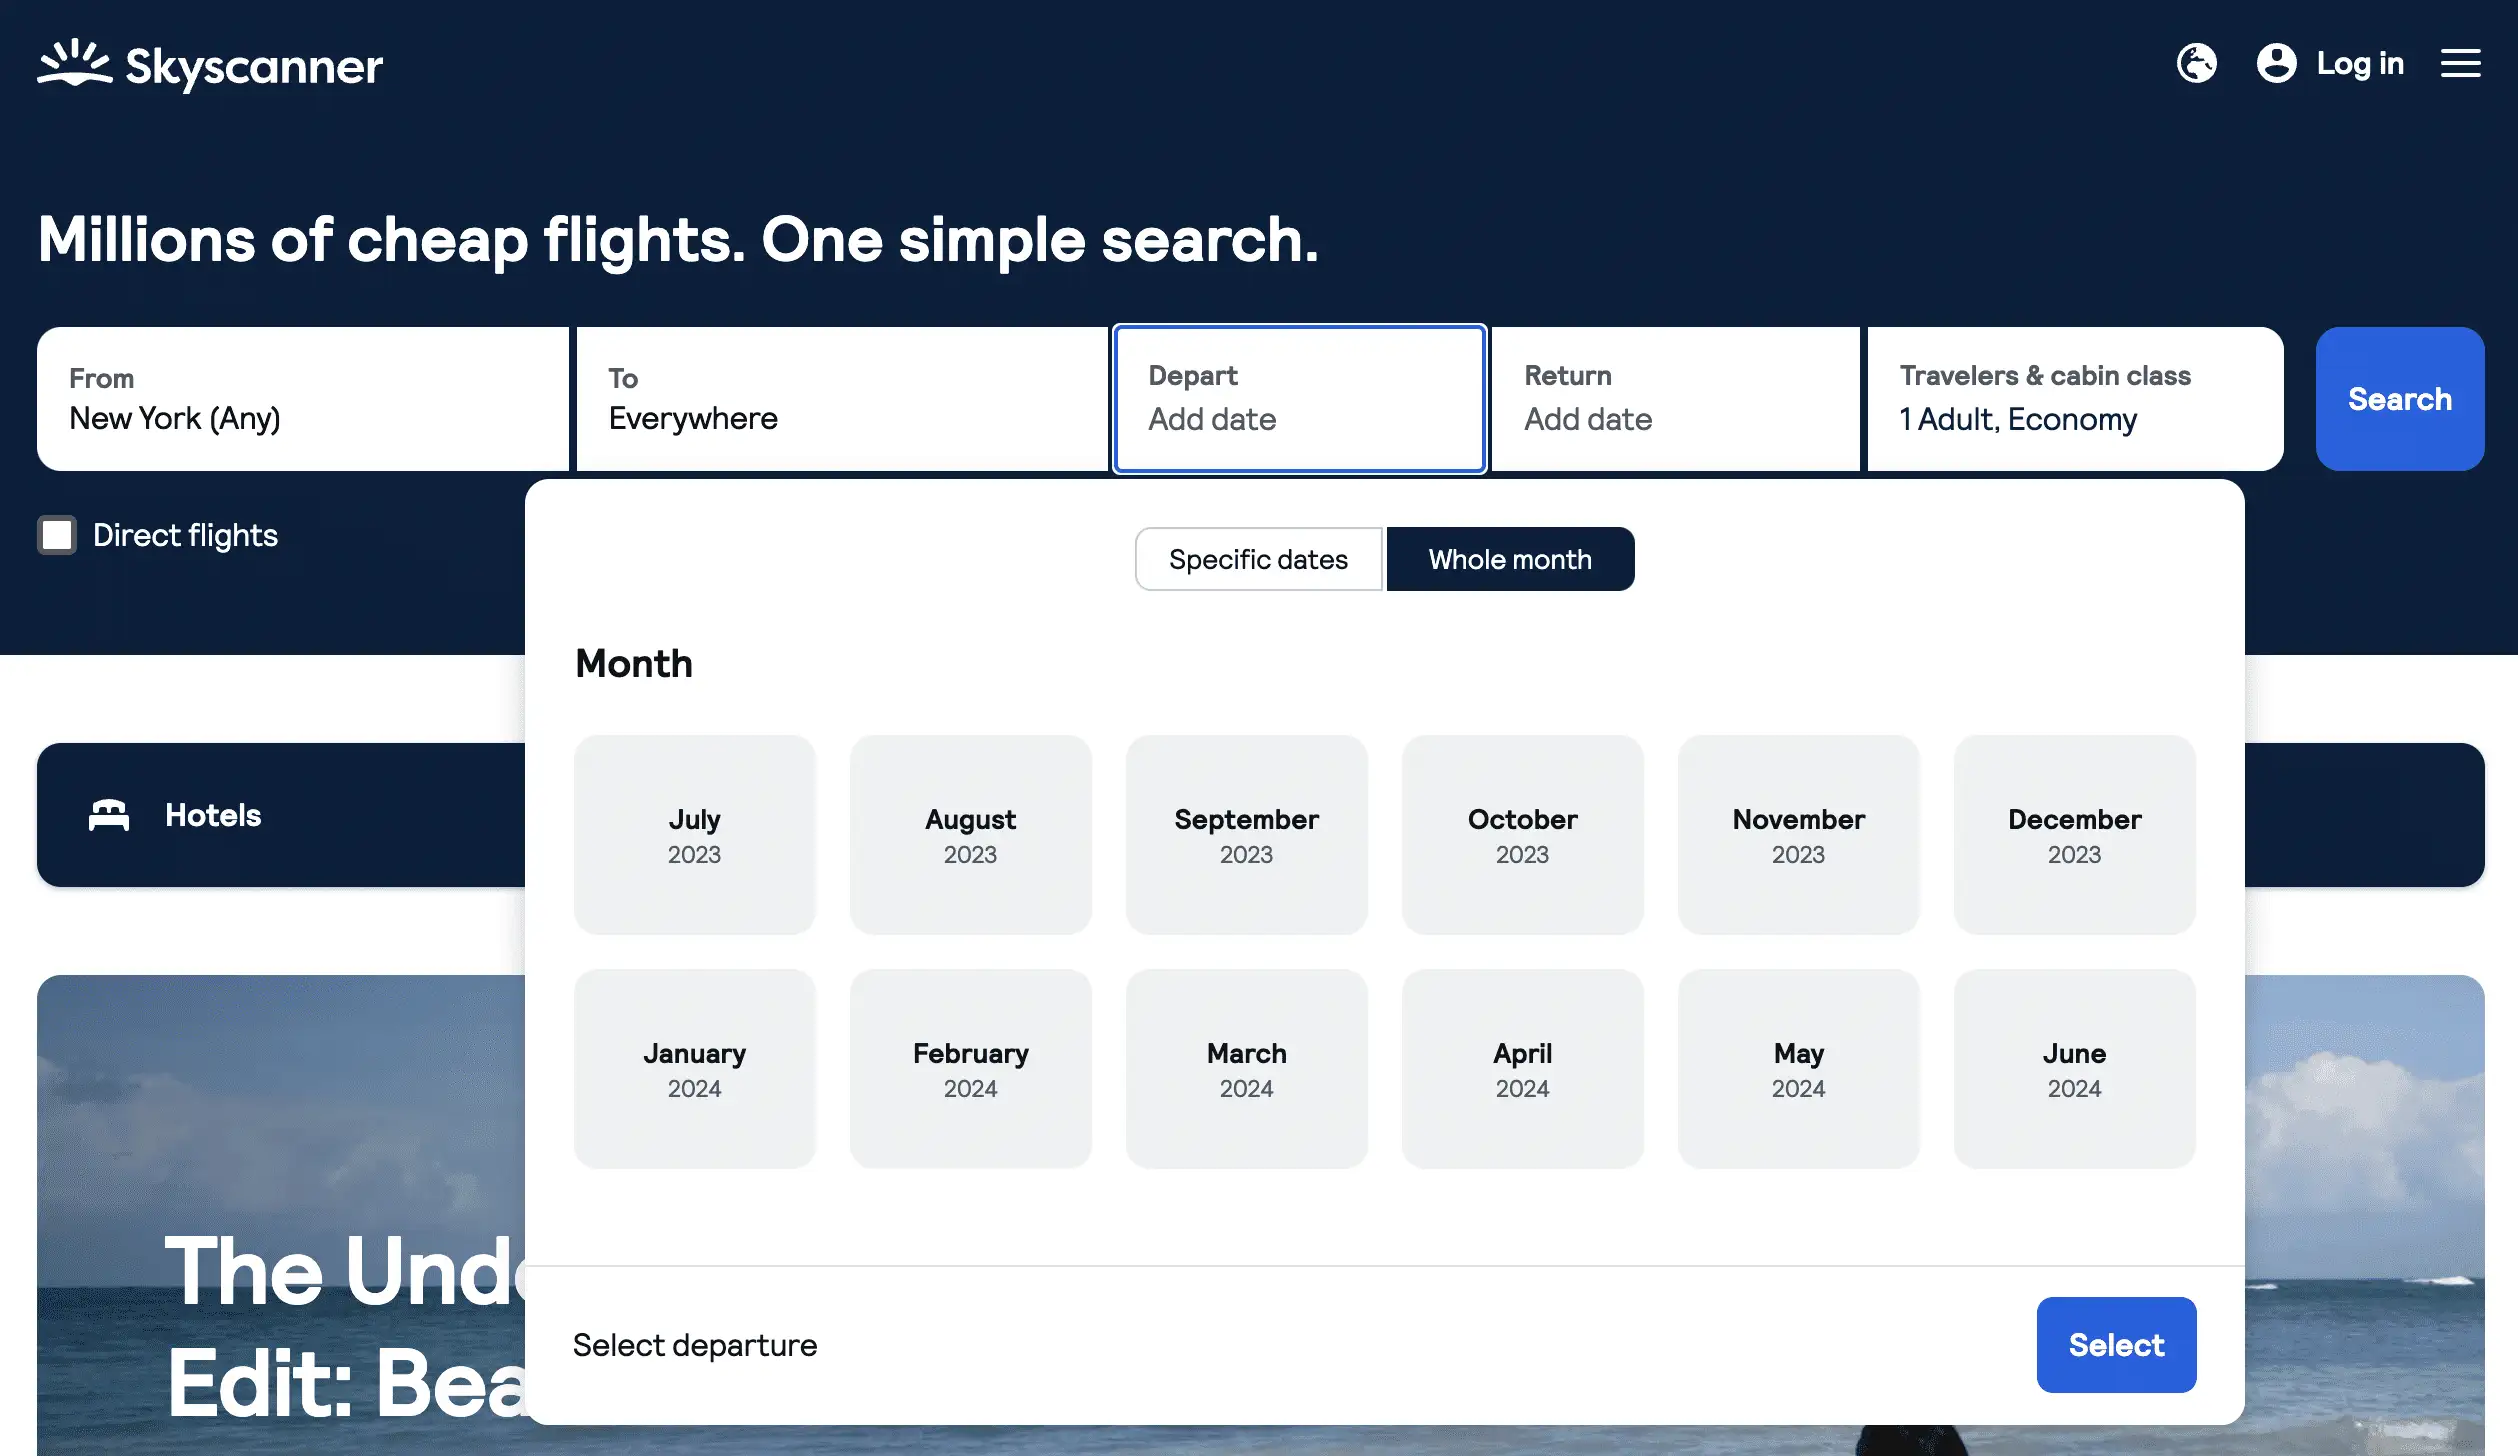The image size is (2518, 1456).
Task: Click the Depart date input field
Action: [x=1300, y=399]
